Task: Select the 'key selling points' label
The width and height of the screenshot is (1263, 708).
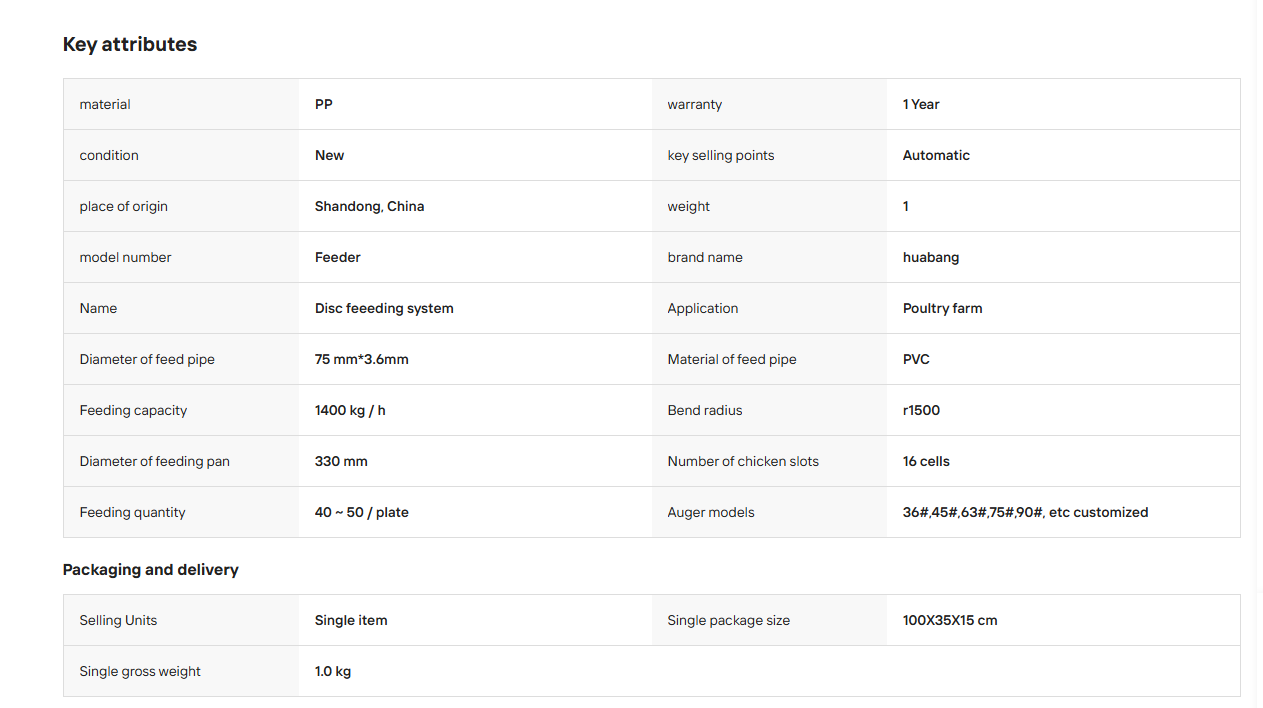Action: [x=721, y=155]
